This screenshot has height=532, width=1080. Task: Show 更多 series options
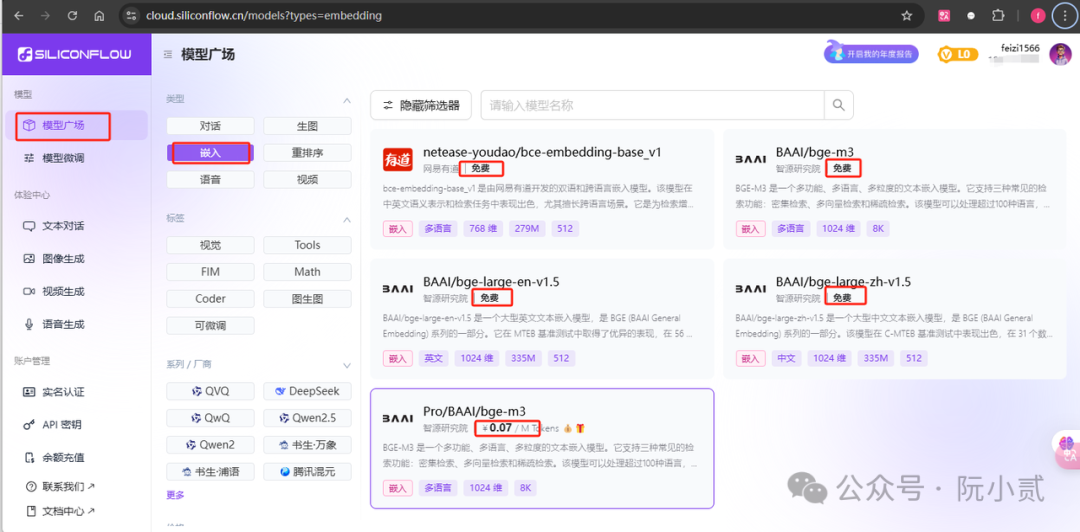point(175,495)
